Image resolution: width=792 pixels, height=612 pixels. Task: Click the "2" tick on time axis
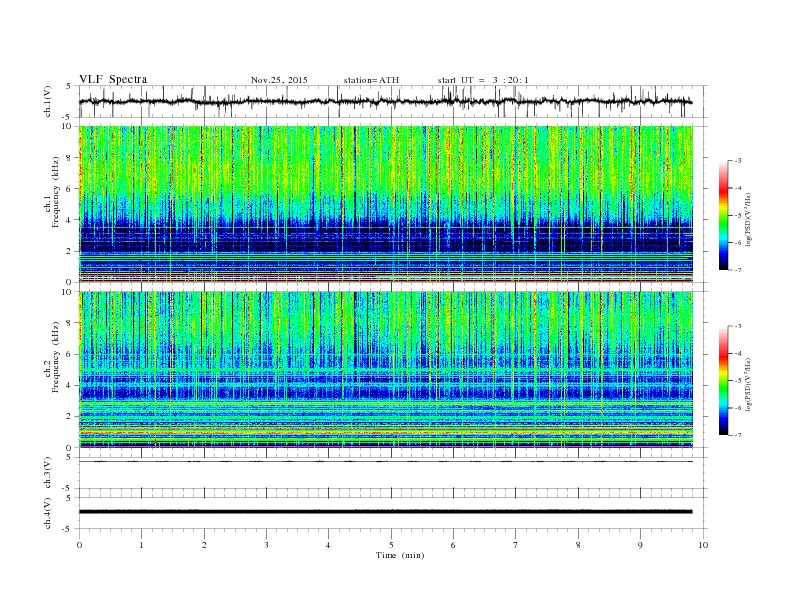[x=204, y=545]
